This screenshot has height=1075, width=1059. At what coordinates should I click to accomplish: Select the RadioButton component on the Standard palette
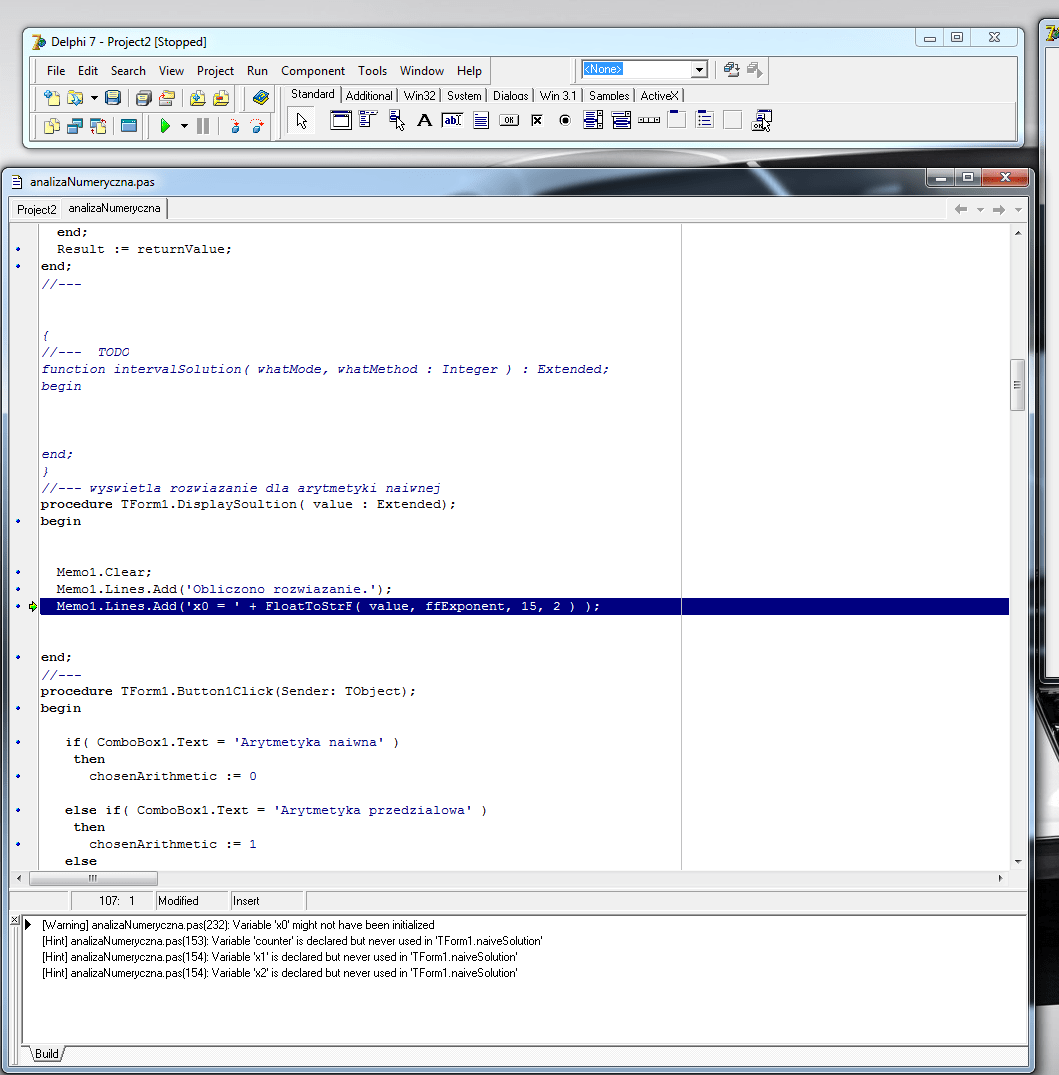click(564, 119)
